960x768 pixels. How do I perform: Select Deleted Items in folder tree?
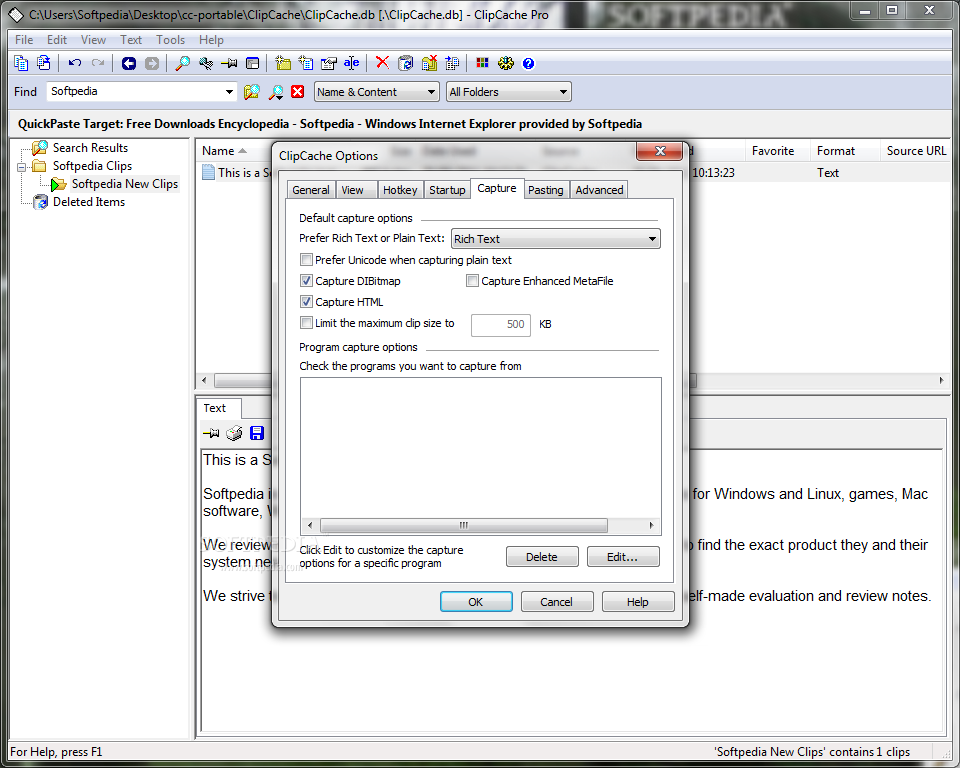(x=89, y=202)
